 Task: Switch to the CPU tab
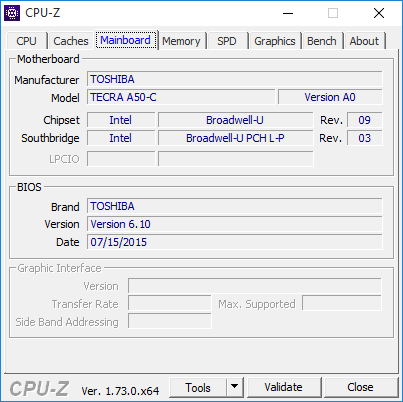point(26,41)
